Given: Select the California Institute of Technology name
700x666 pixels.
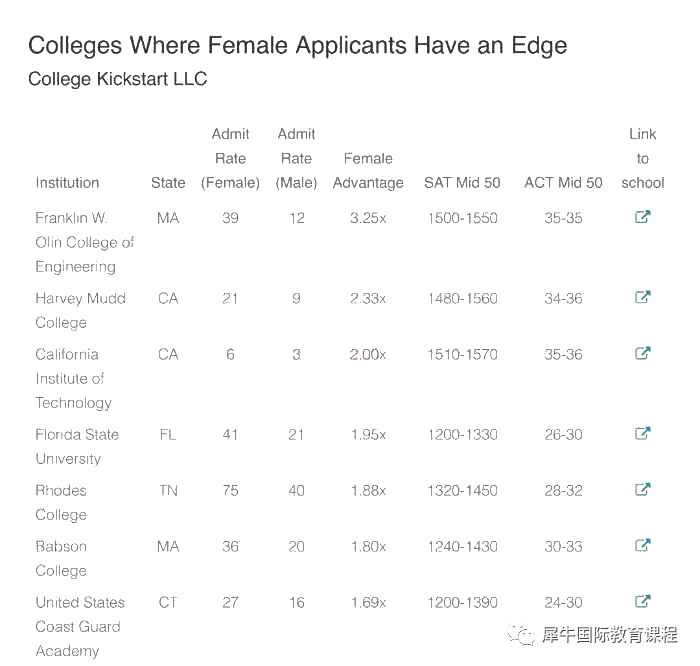Looking at the screenshot, I should pyautogui.click(x=74, y=379).
